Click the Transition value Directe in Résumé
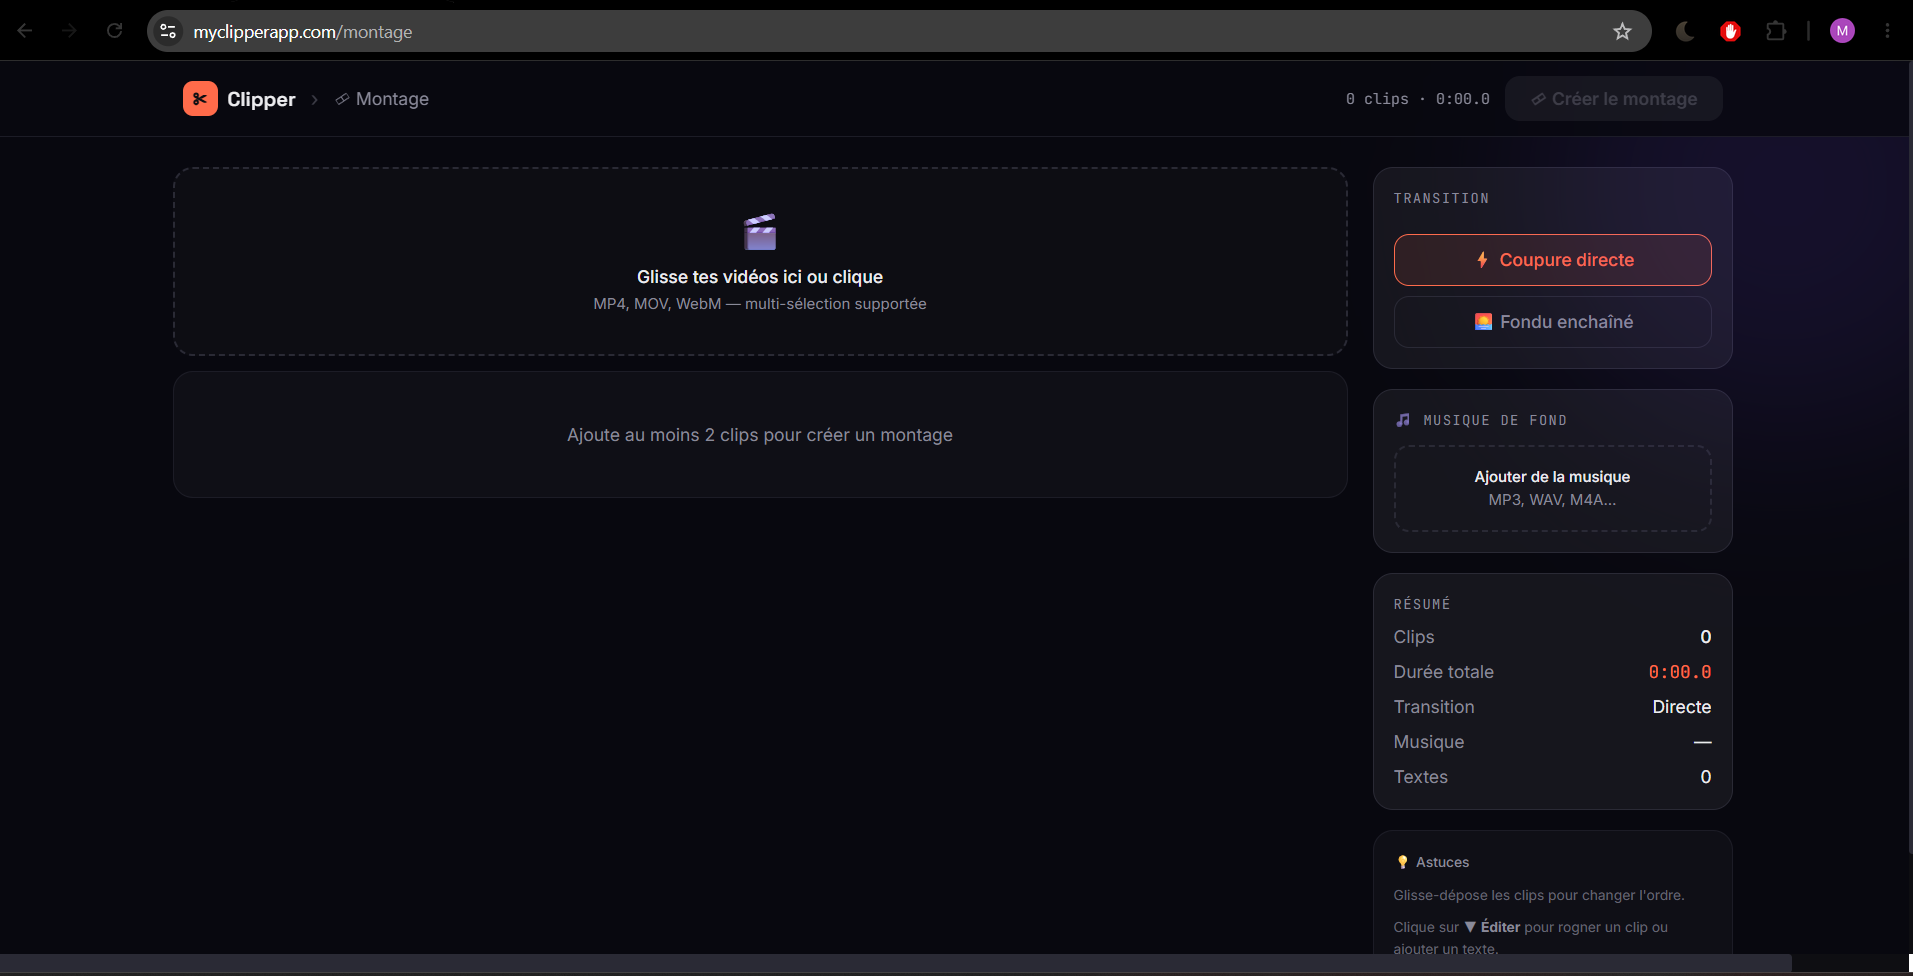Screen dimensions: 1913x976 coord(1682,707)
